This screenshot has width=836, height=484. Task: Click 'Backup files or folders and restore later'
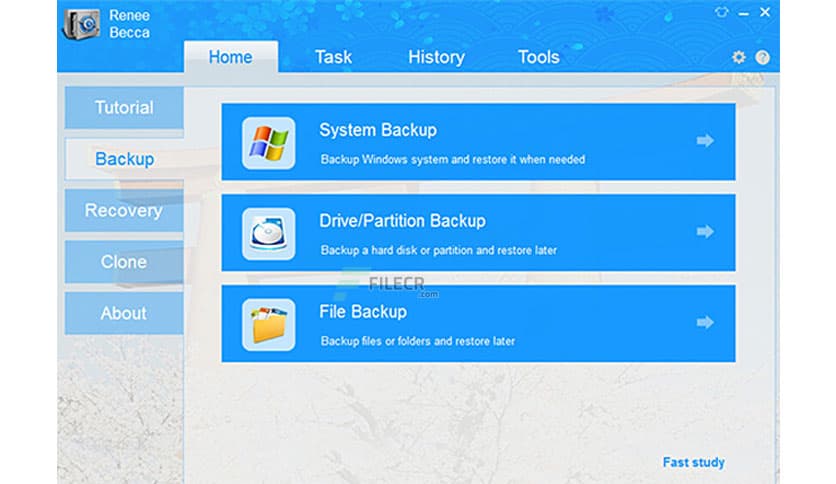[x=418, y=341]
